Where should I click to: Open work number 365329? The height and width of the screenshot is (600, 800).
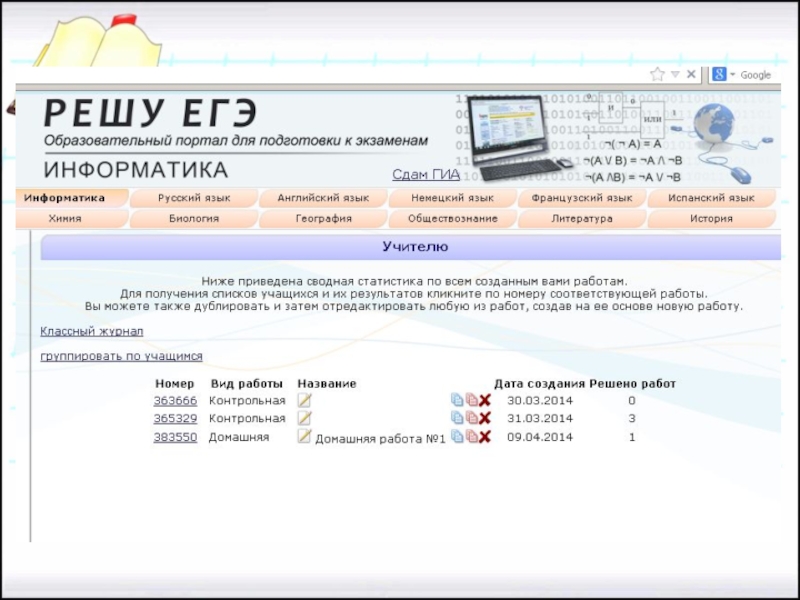coord(175,418)
